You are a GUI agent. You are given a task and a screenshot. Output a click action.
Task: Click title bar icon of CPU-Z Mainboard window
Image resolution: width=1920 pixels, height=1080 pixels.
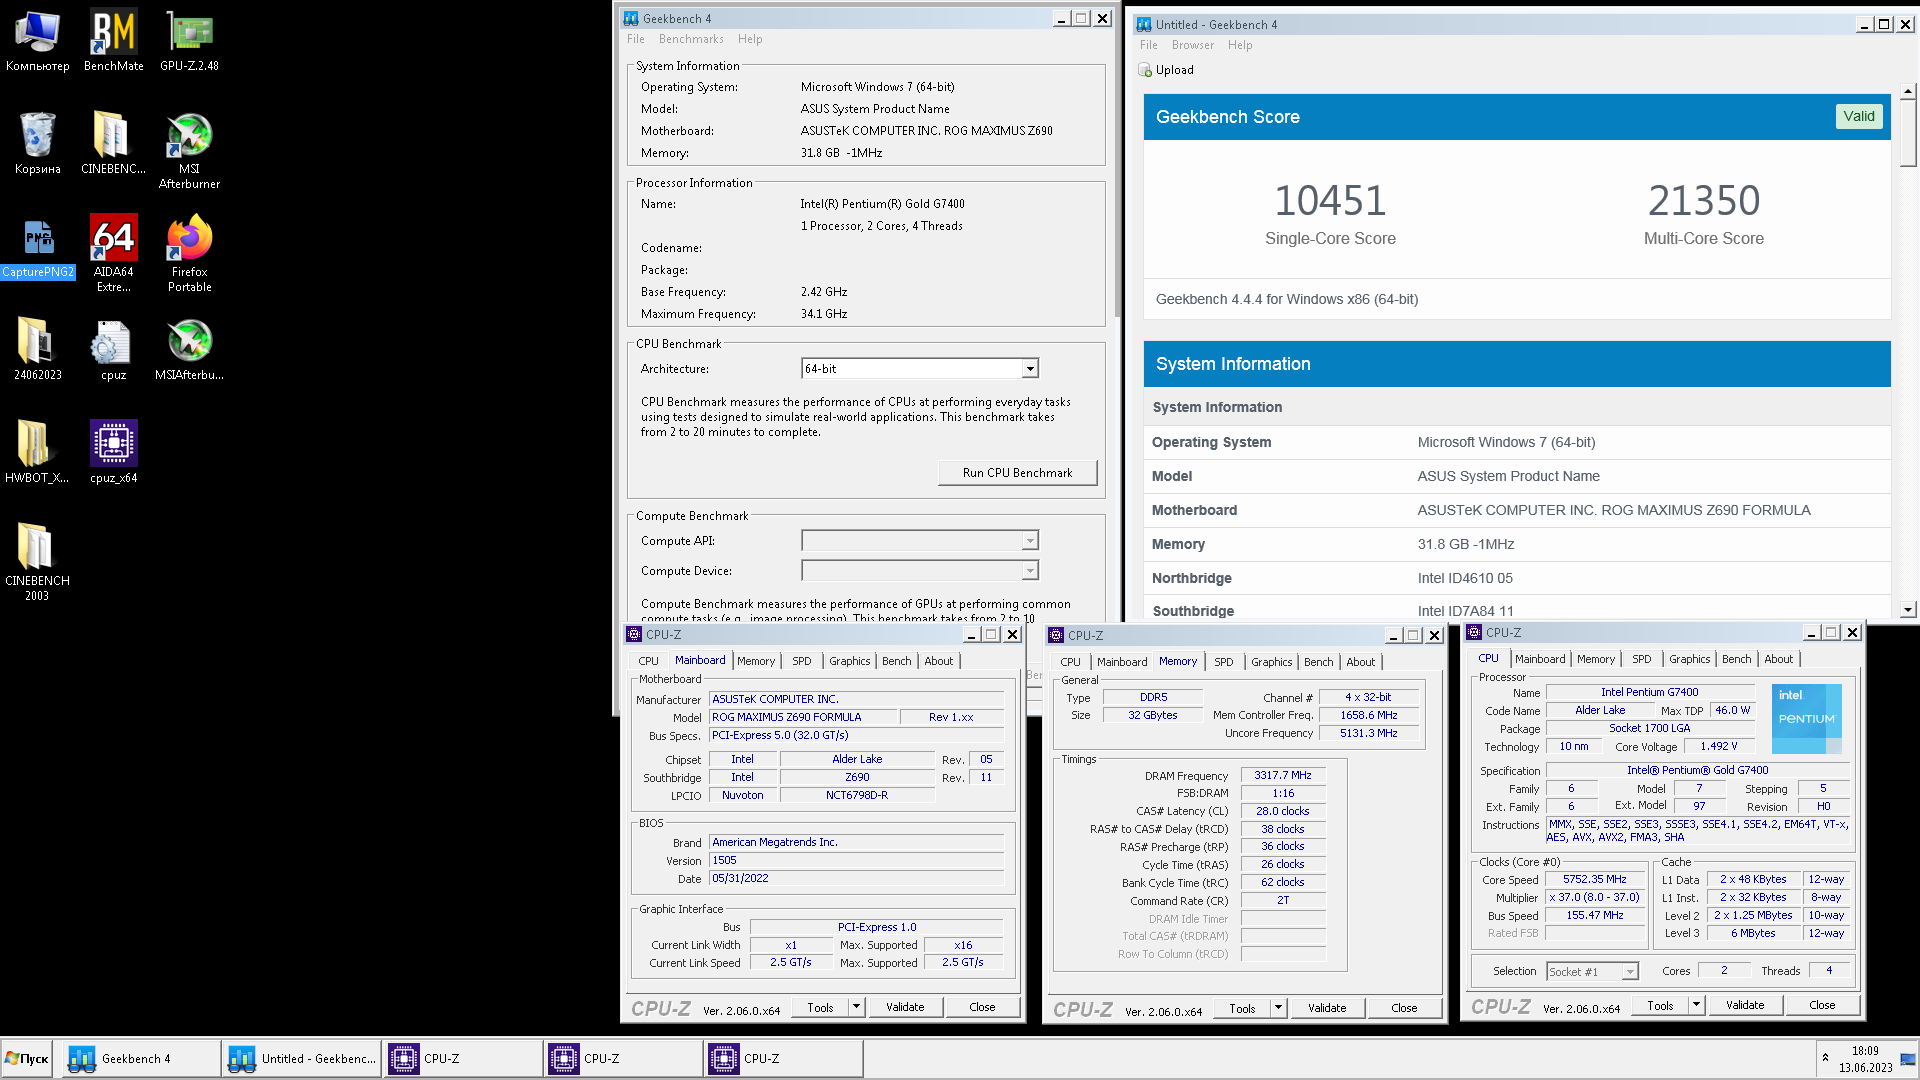point(634,634)
